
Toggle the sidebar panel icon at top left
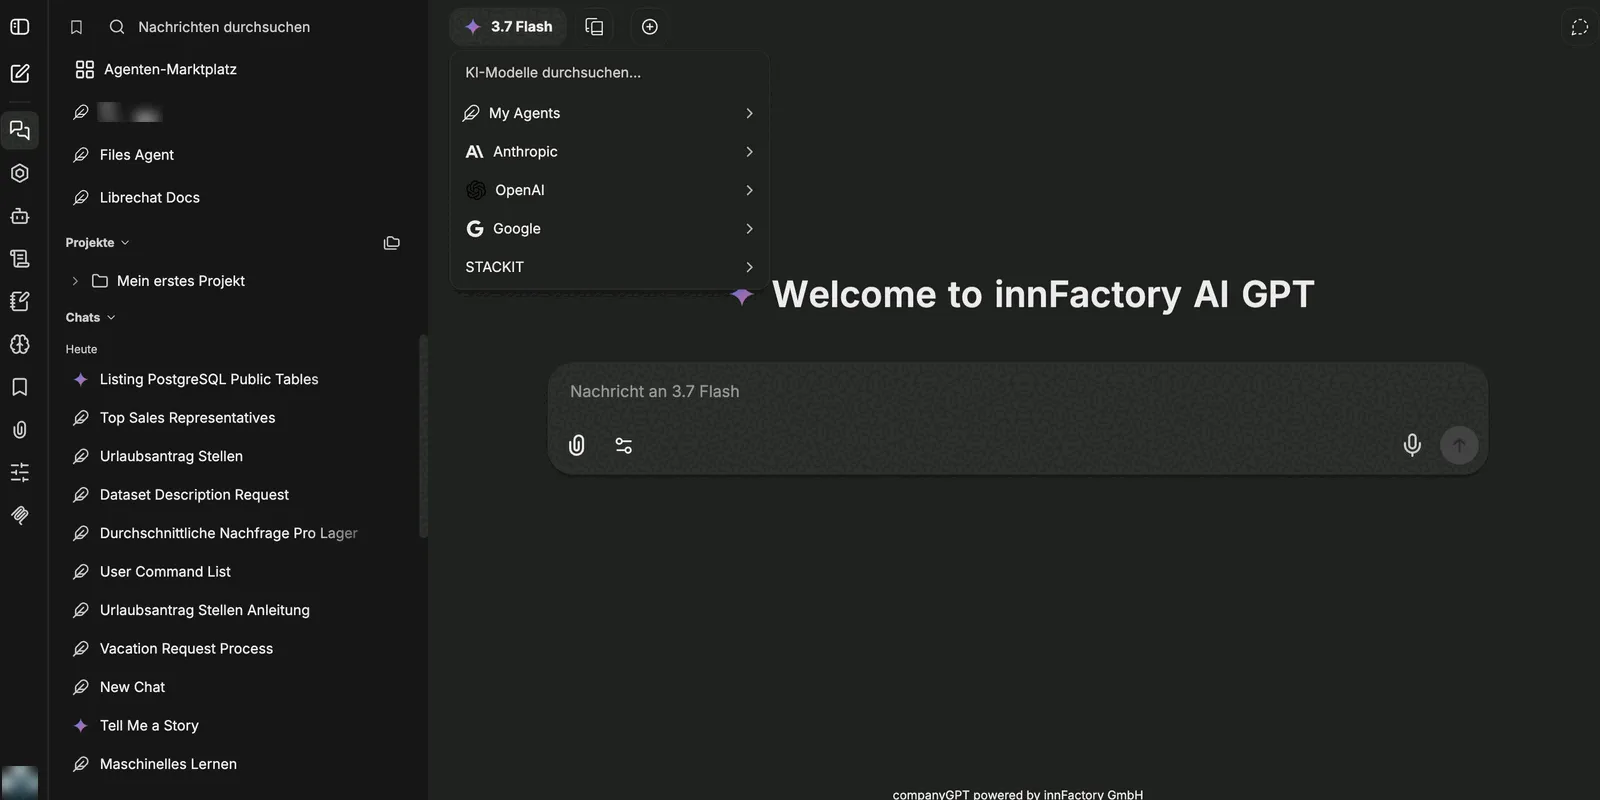click(x=20, y=27)
